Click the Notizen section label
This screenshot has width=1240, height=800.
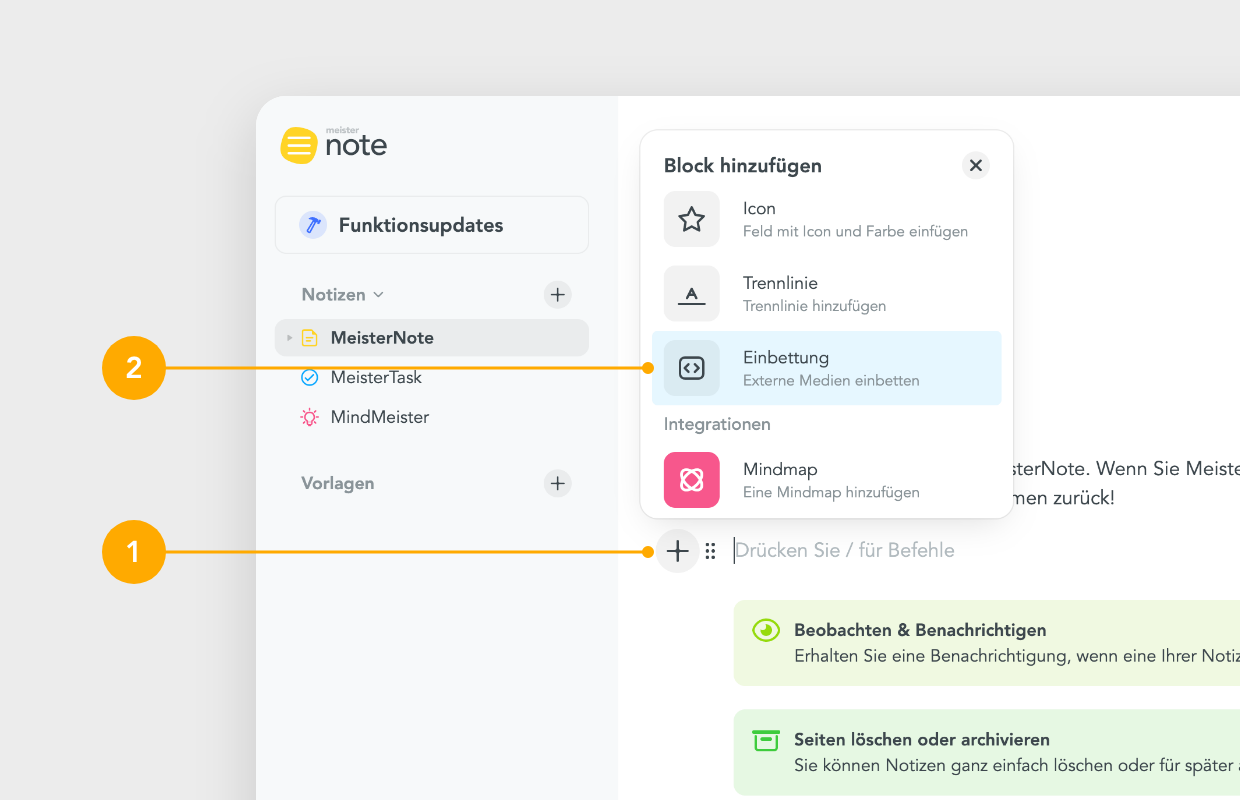[x=334, y=295]
